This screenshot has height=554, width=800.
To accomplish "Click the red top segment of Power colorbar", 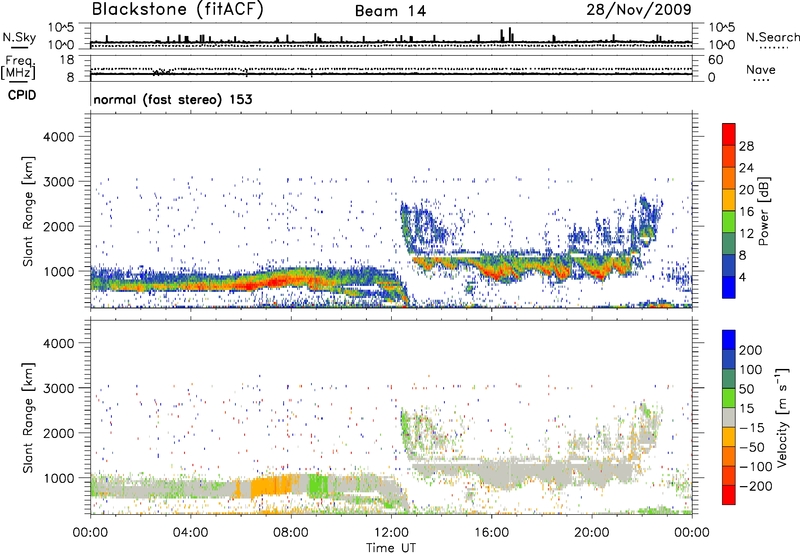I will [729, 135].
